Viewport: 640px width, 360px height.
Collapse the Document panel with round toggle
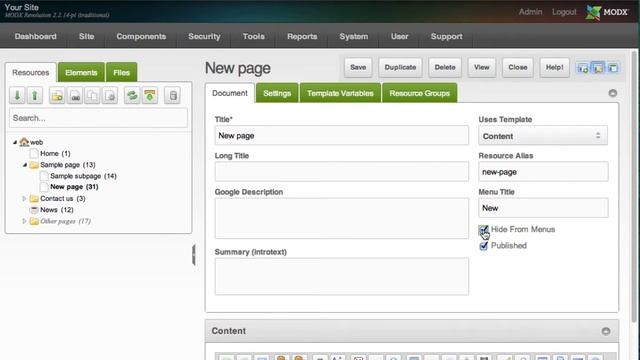point(613,93)
